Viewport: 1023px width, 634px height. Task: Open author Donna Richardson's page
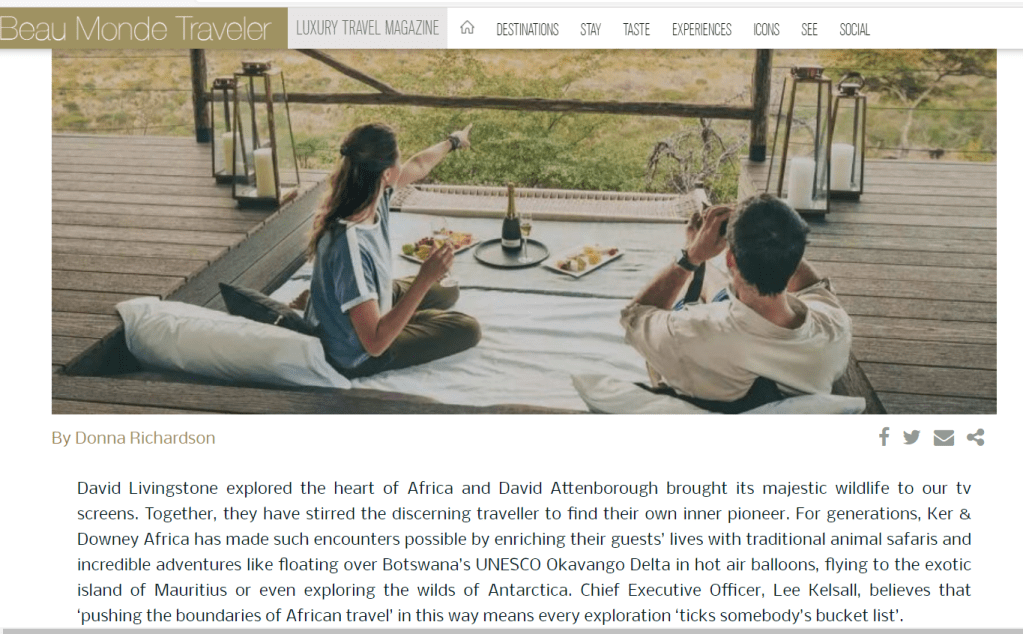point(145,438)
